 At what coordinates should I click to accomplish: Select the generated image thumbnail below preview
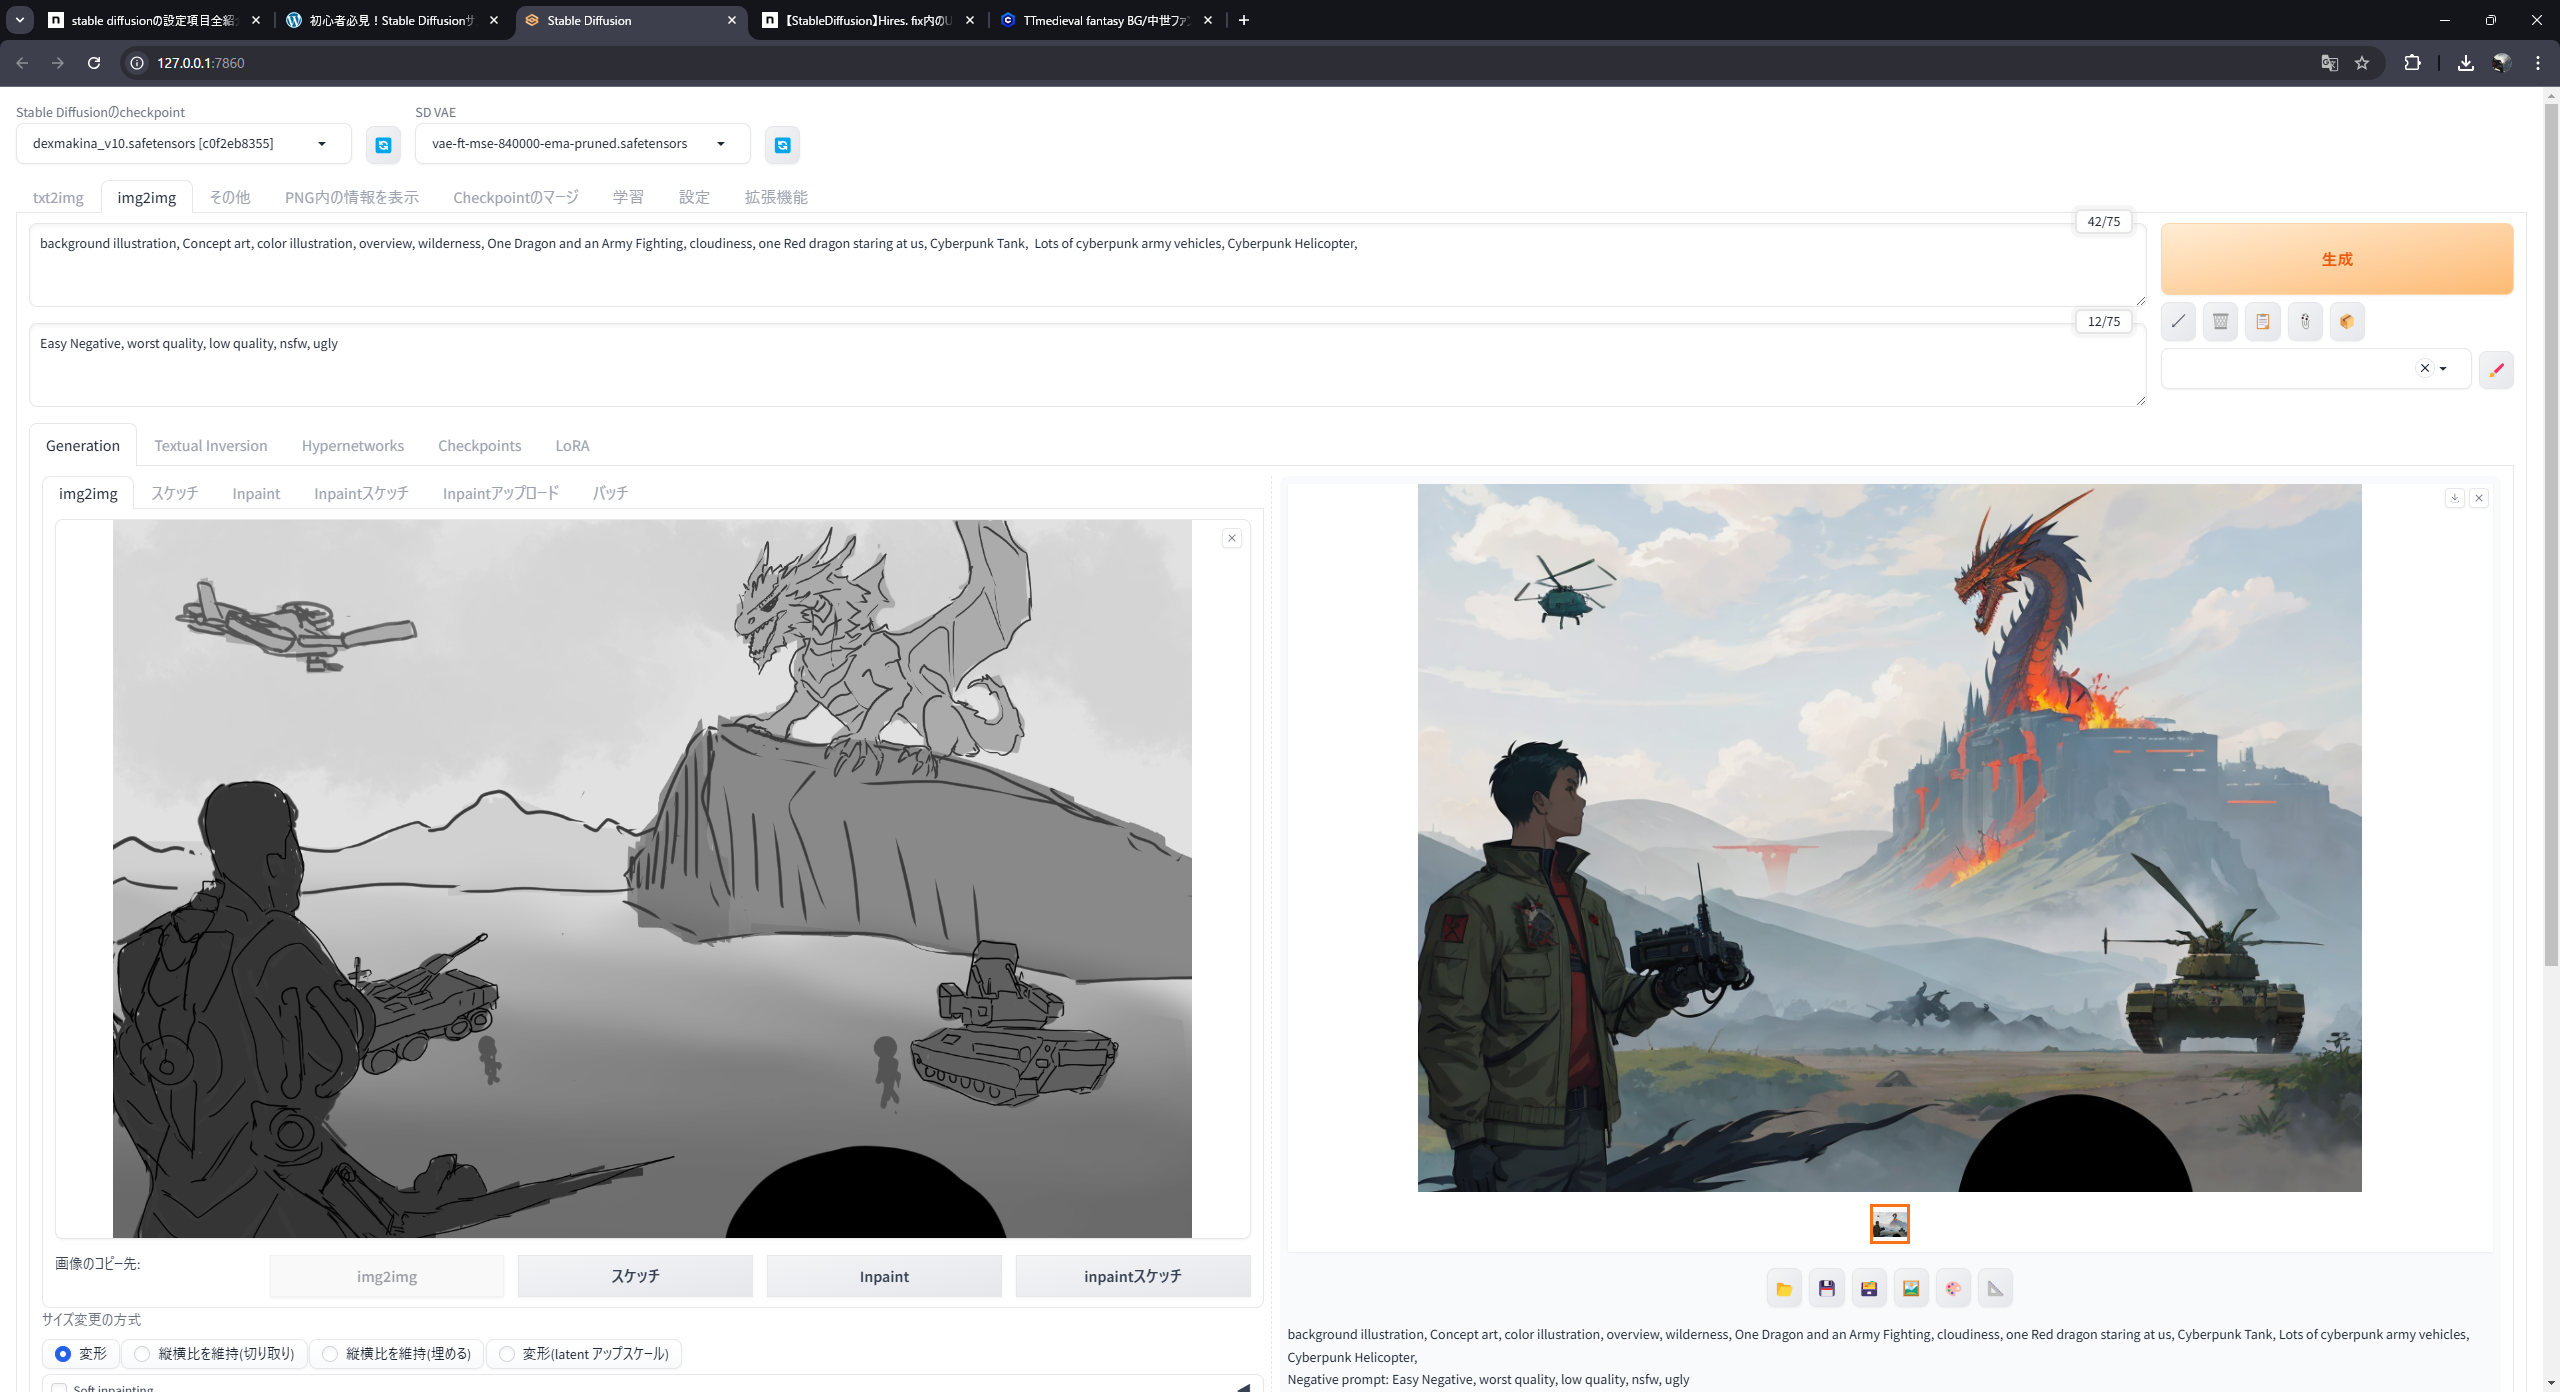pyautogui.click(x=1889, y=1224)
